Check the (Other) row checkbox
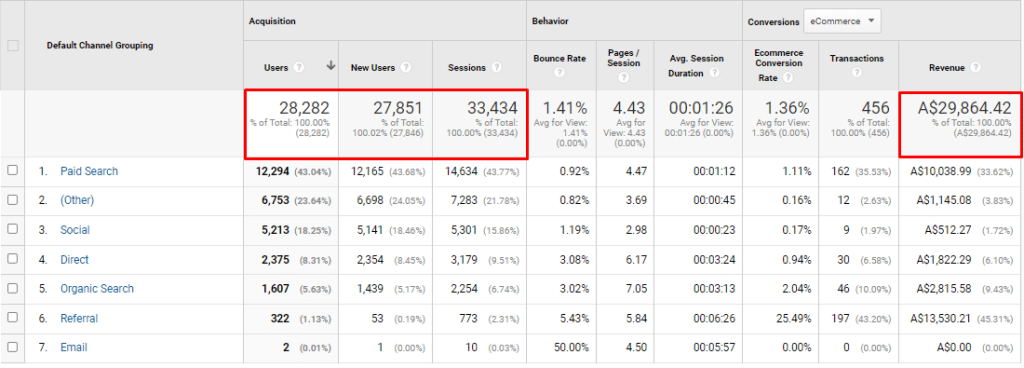The width and height of the screenshot is (1024, 368). [12, 200]
